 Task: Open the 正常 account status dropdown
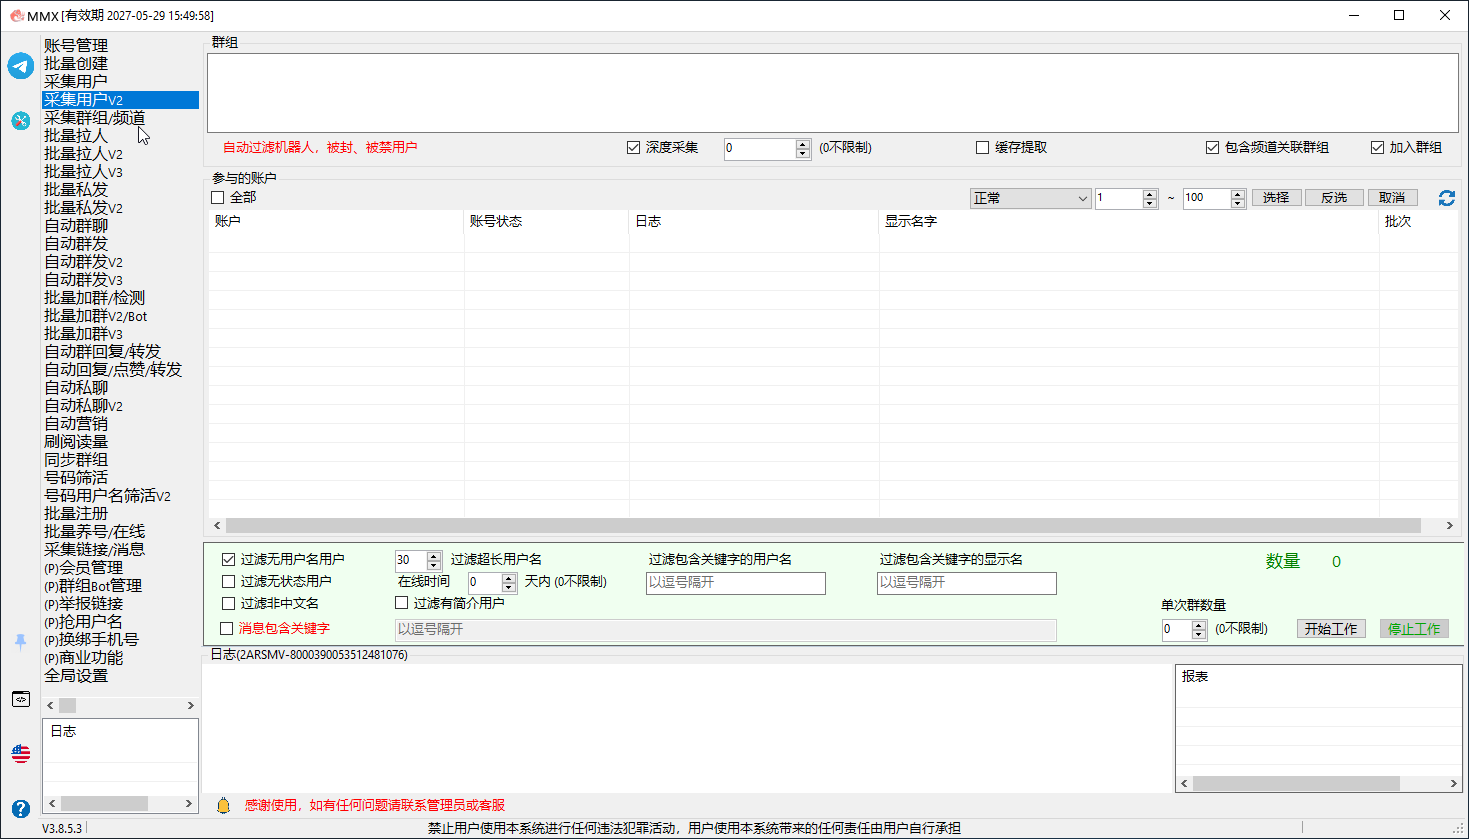pyautogui.click(x=1030, y=198)
